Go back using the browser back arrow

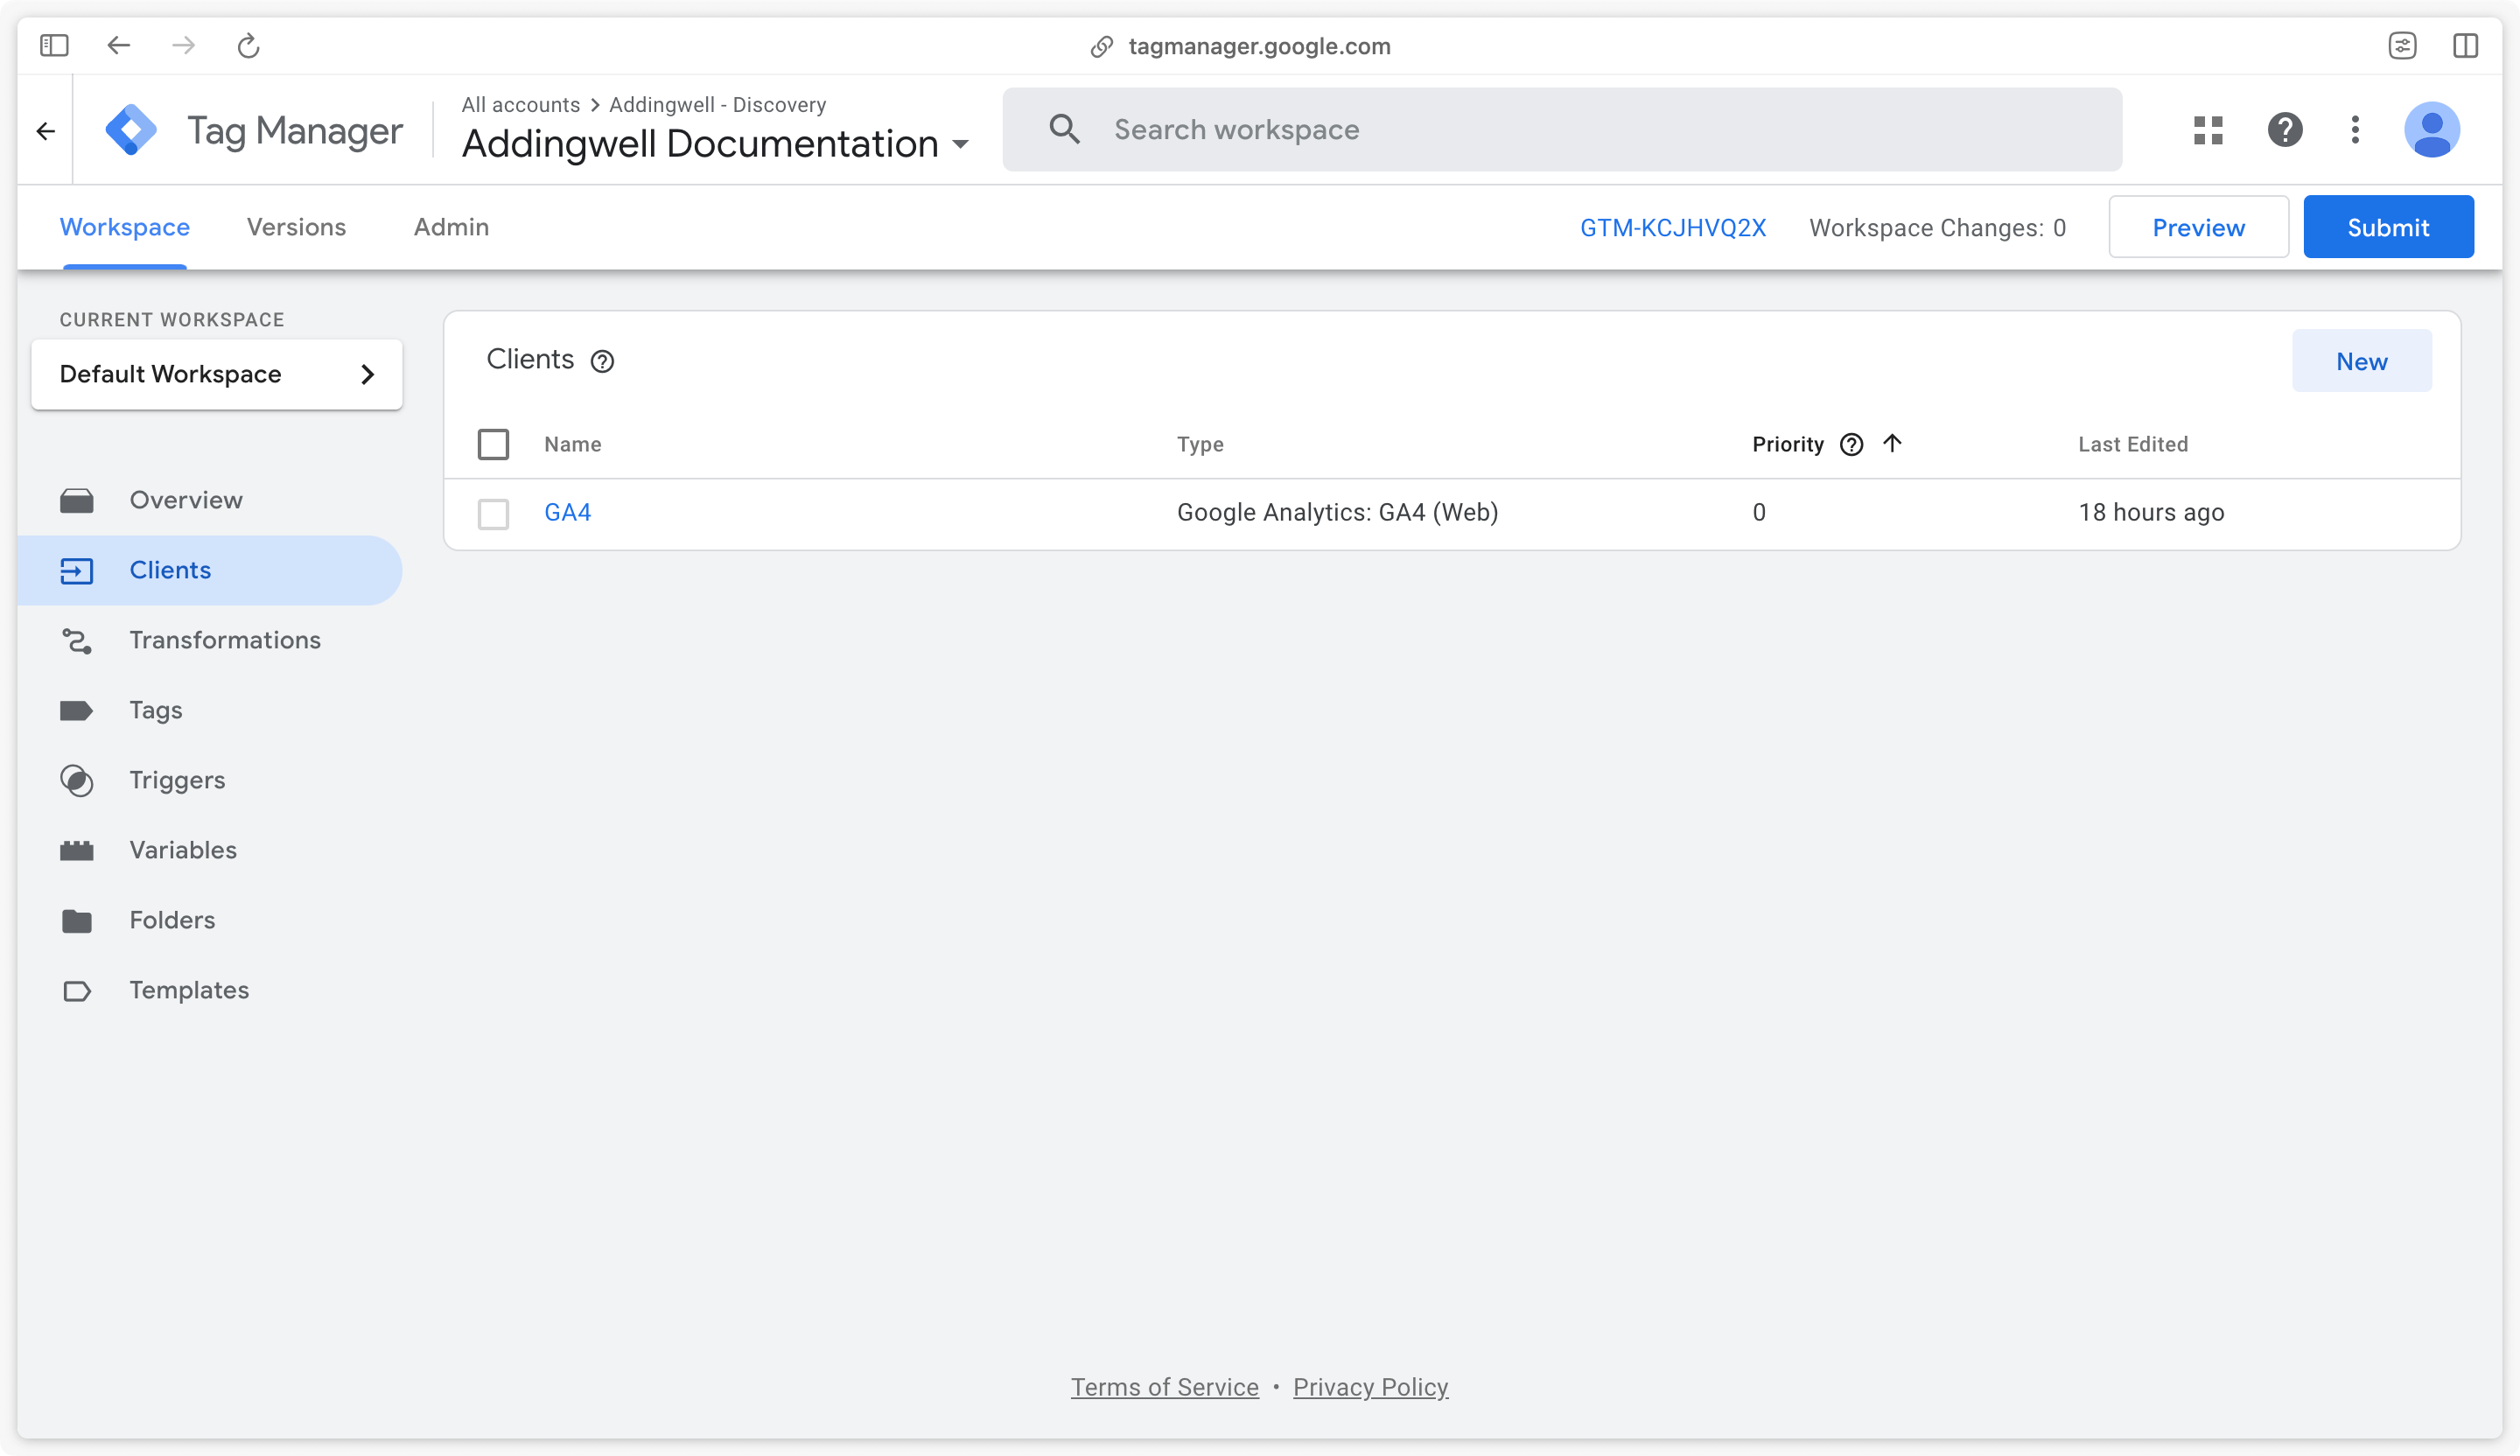coord(119,45)
